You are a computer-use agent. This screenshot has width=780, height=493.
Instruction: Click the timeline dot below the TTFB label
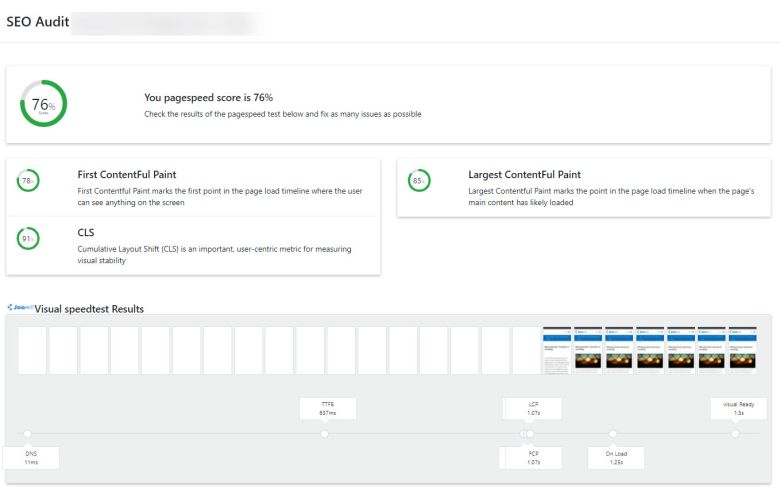tap(324, 434)
